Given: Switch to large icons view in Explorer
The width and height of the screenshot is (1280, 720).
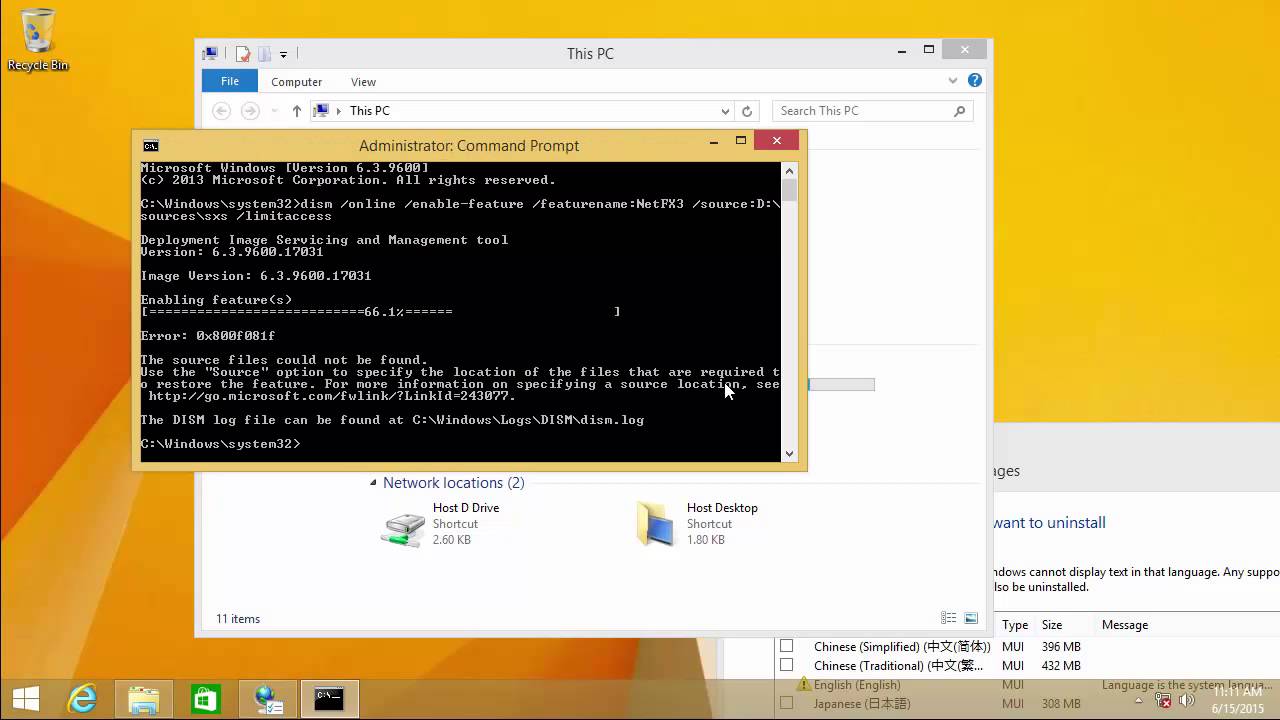Looking at the screenshot, I should [970, 619].
